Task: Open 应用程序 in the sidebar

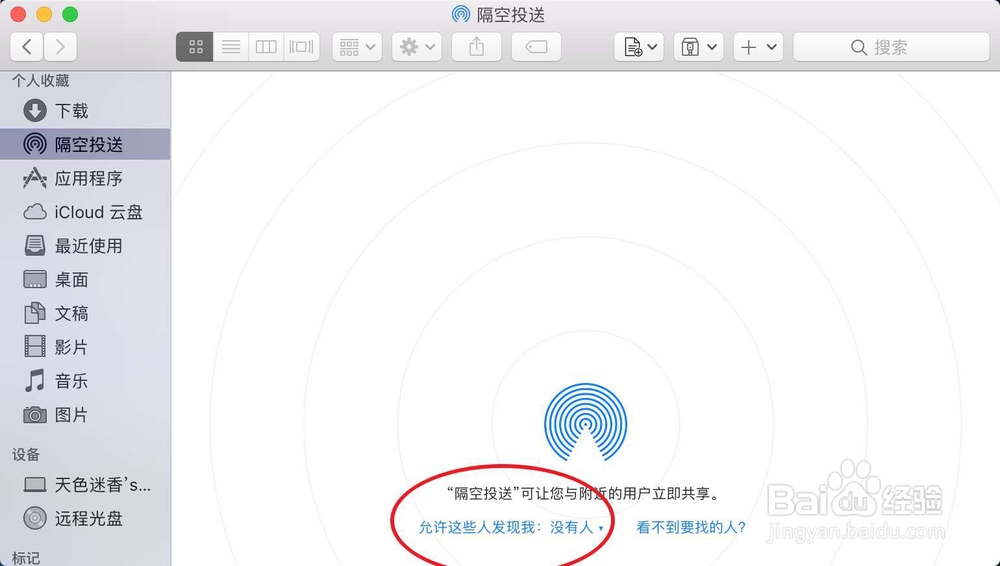Action: tap(85, 178)
